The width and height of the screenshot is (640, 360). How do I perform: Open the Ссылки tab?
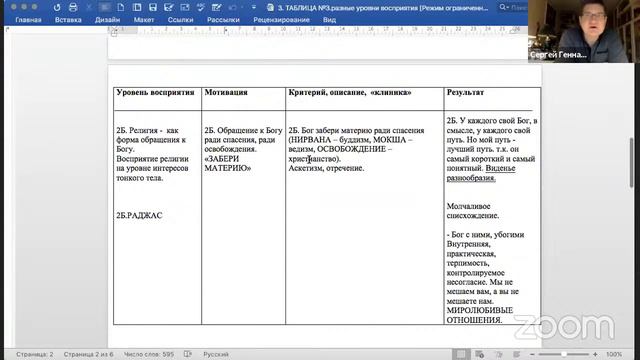pyautogui.click(x=180, y=20)
